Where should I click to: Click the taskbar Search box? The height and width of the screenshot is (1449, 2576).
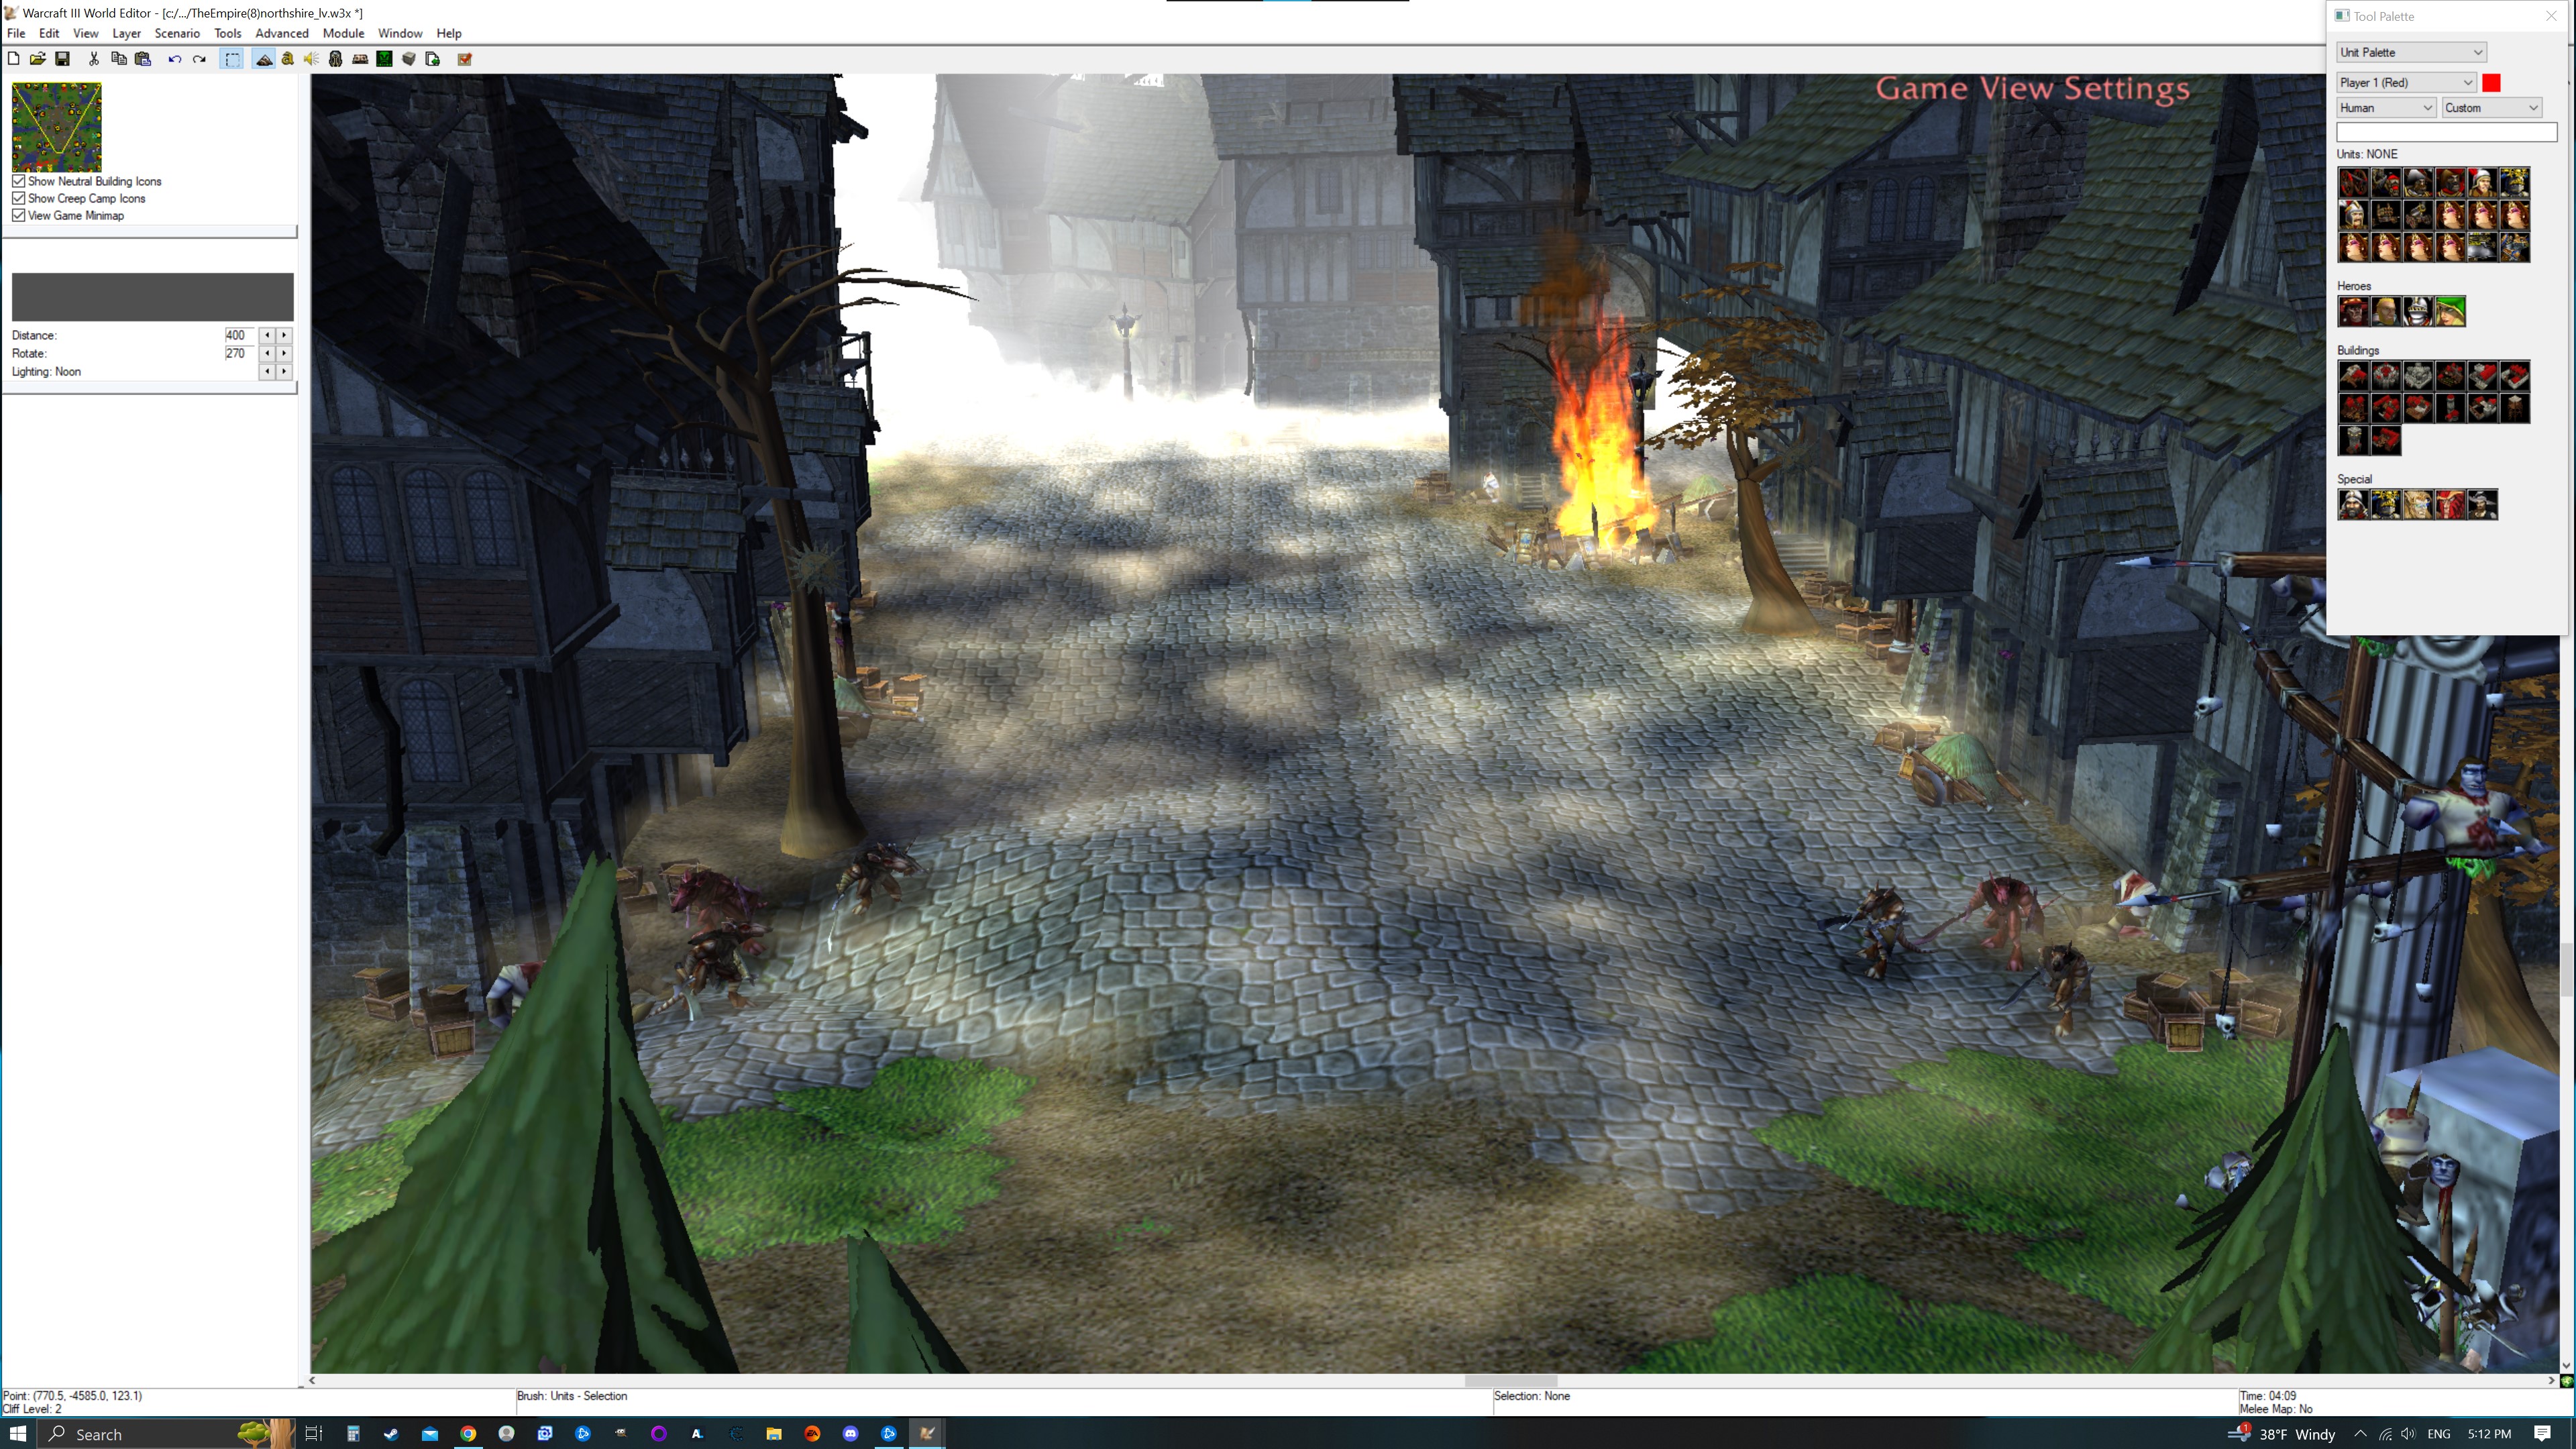pyautogui.click(x=166, y=1433)
